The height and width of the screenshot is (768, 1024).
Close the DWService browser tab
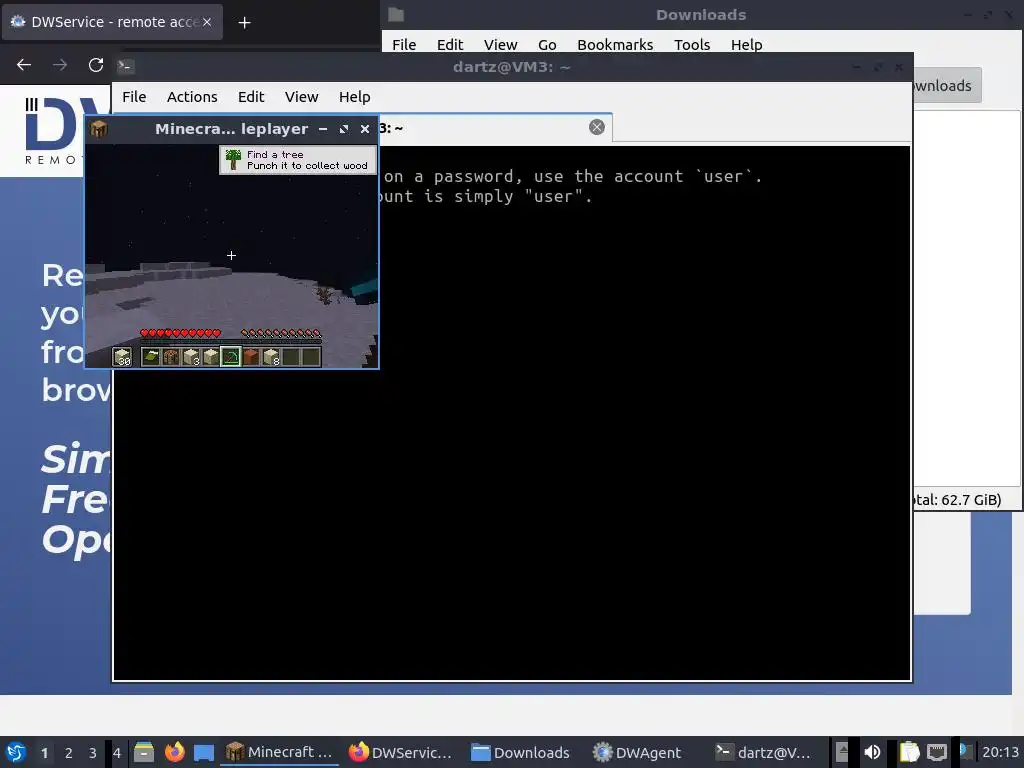pyautogui.click(x=207, y=22)
